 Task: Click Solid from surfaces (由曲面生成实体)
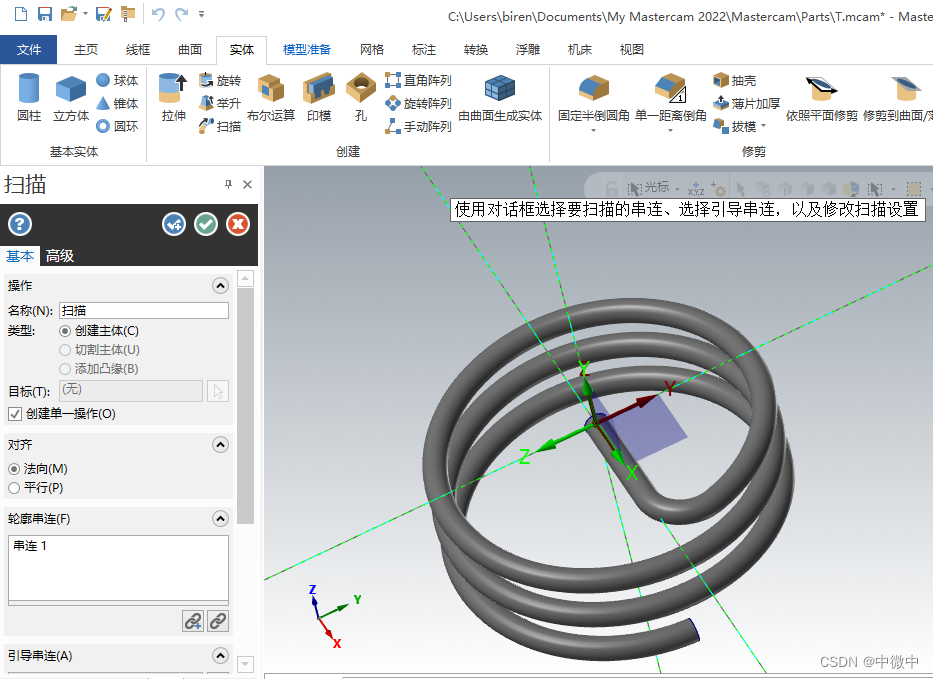click(x=500, y=97)
